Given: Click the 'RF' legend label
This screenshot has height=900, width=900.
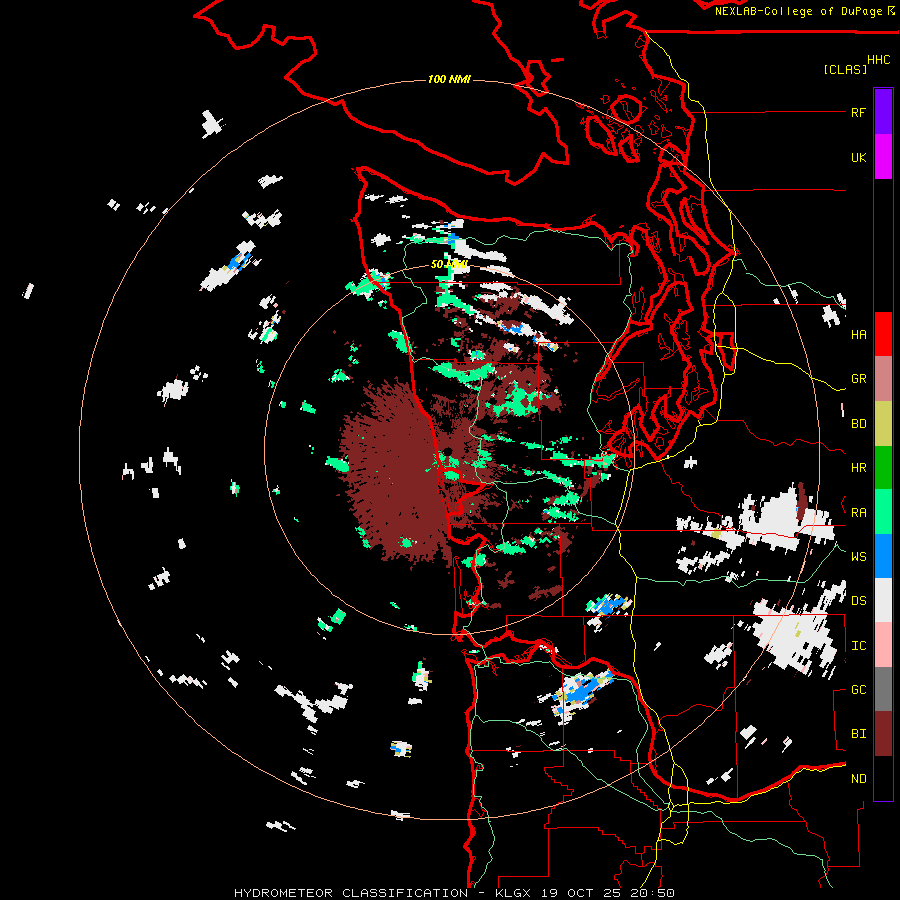Looking at the screenshot, I should pyautogui.click(x=858, y=113).
